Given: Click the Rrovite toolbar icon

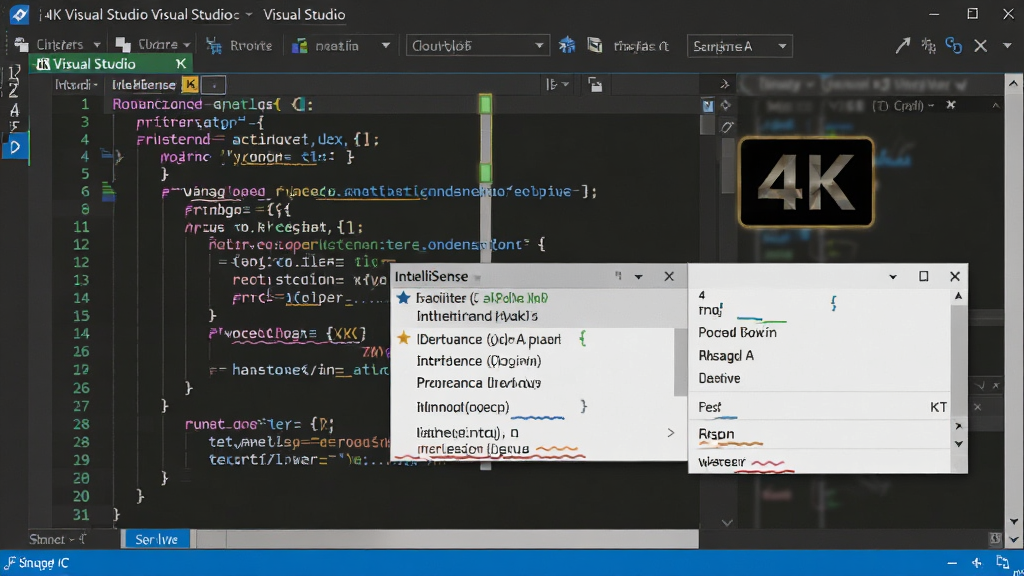Looking at the screenshot, I should point(214,45).
